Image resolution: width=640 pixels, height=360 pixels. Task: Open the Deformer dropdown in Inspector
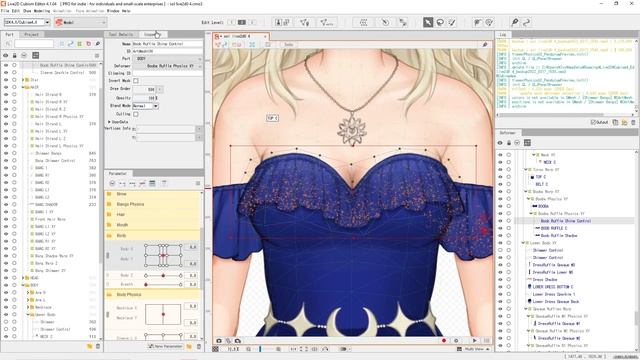[167, 66]
